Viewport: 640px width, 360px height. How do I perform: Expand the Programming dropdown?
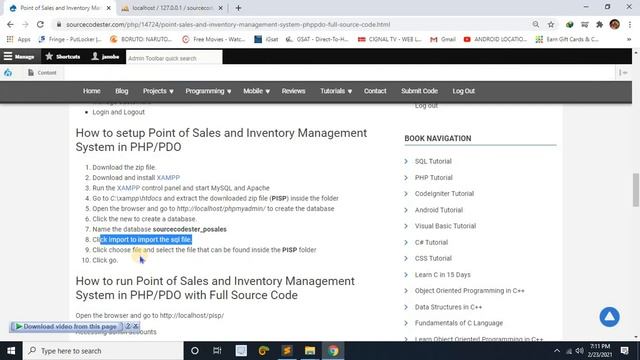[x=208, y=91]
